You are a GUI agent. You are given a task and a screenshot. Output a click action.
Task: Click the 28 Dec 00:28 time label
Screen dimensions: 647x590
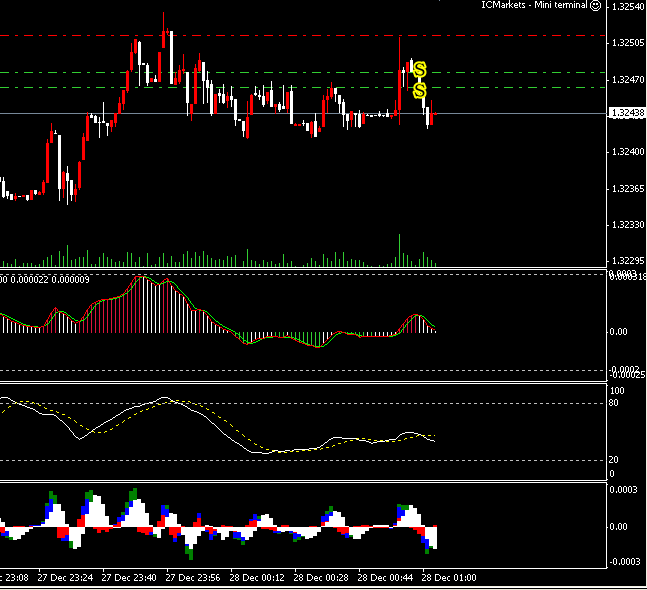click(x=321, y=578)
